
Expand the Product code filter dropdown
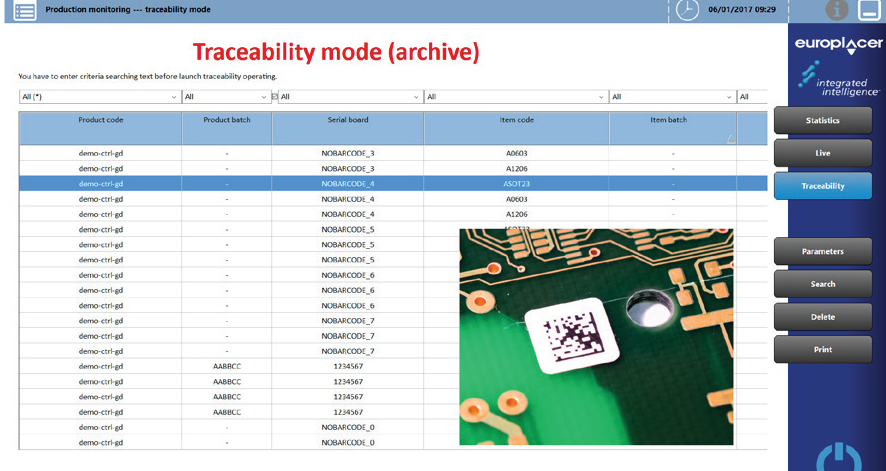pyautogui.click(x=173, y=97)
